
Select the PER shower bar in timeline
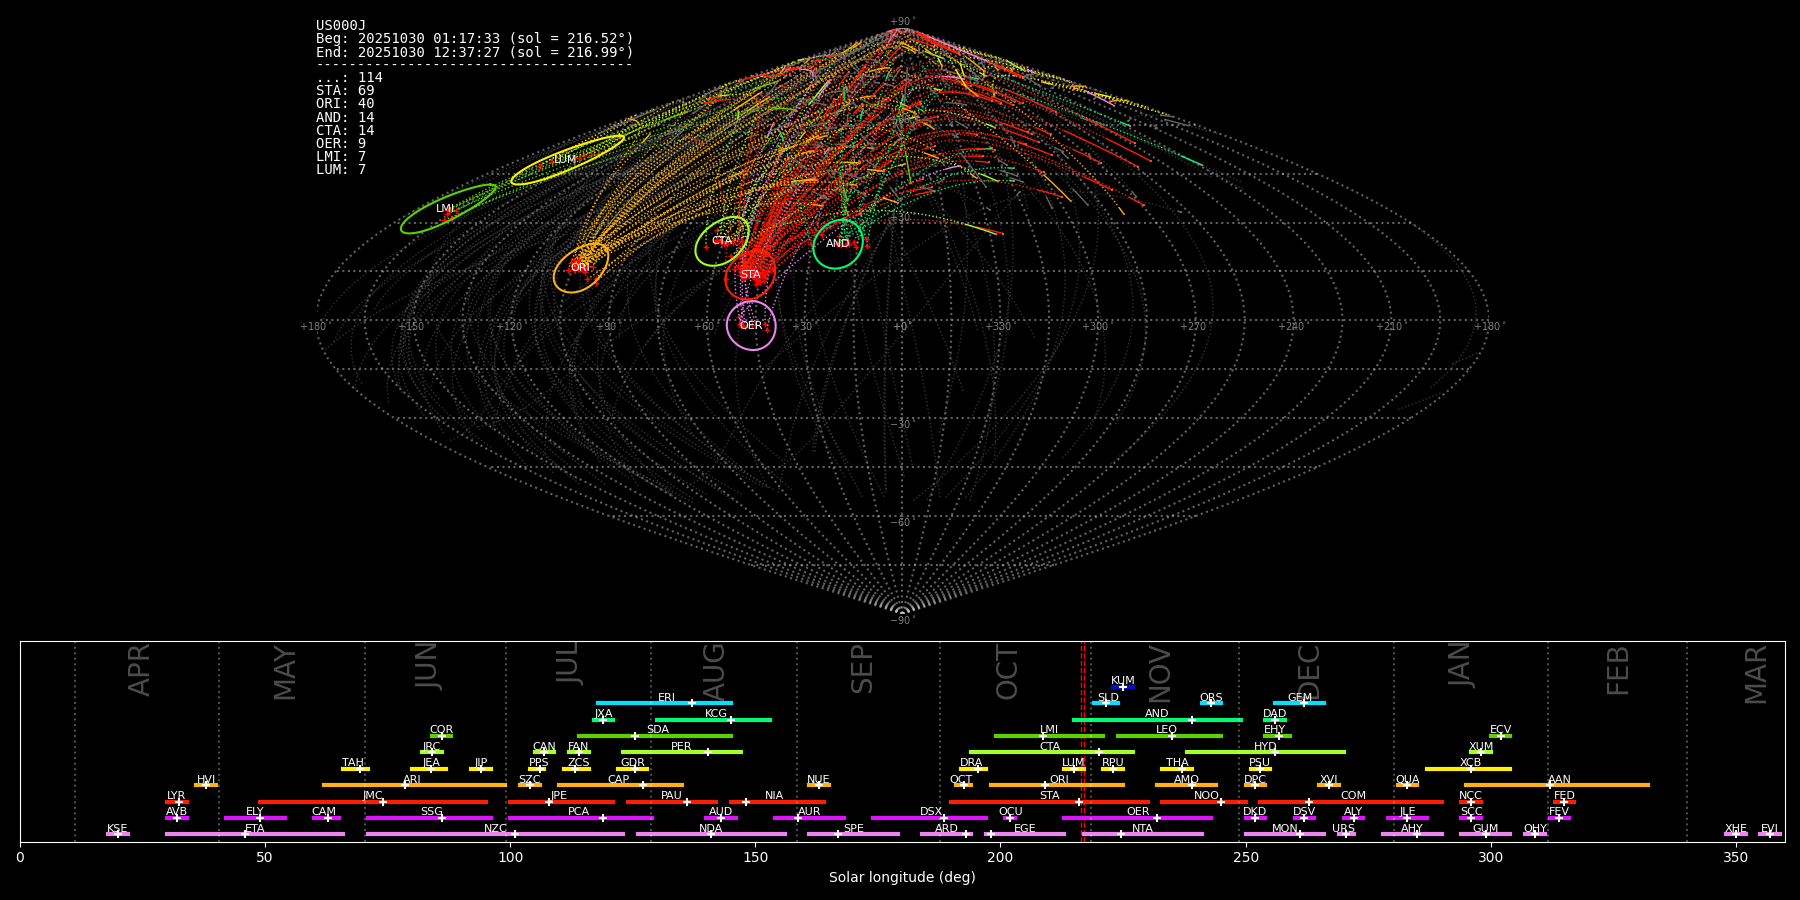[x=681, y=752]
